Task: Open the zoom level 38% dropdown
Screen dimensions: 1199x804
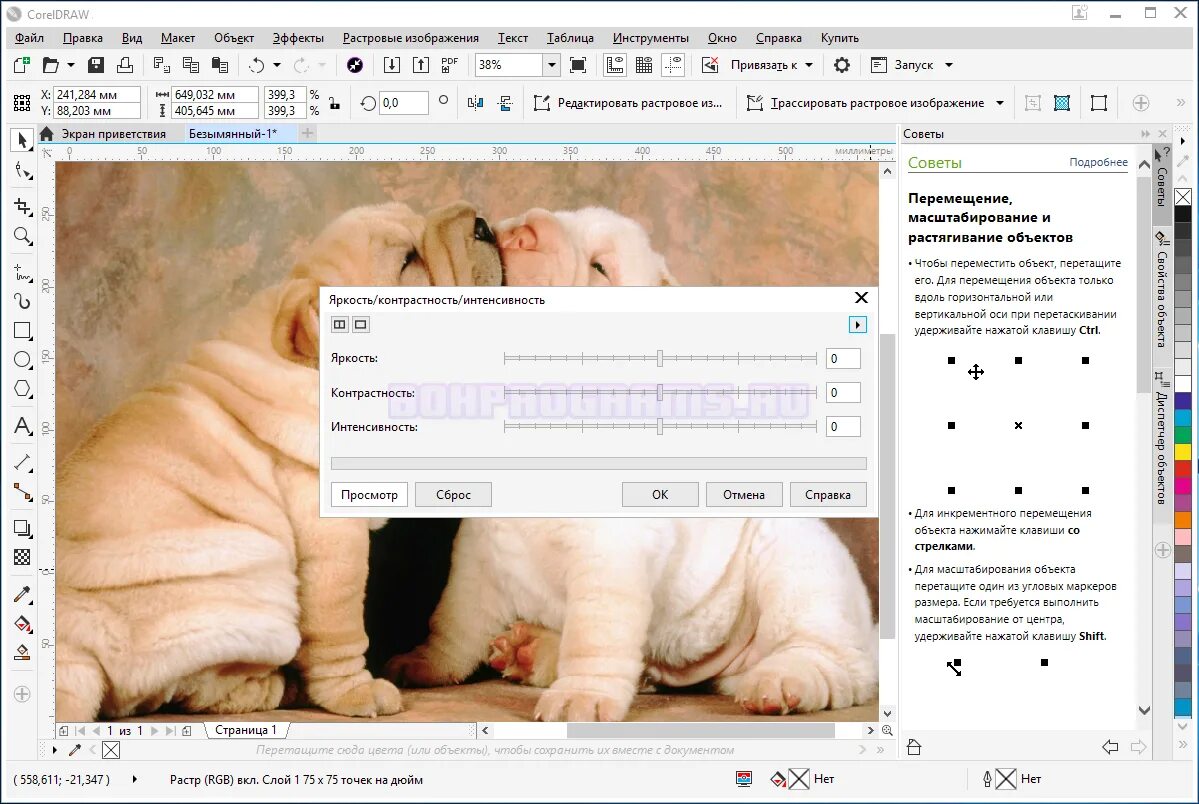Action: tap(551, 65)
